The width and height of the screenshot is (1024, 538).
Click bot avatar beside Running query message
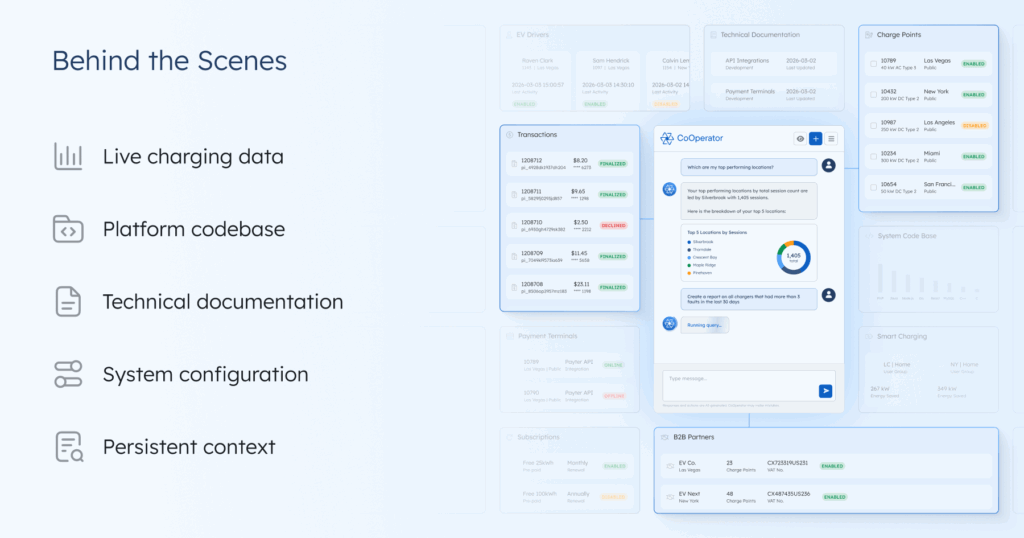point(669,323)
